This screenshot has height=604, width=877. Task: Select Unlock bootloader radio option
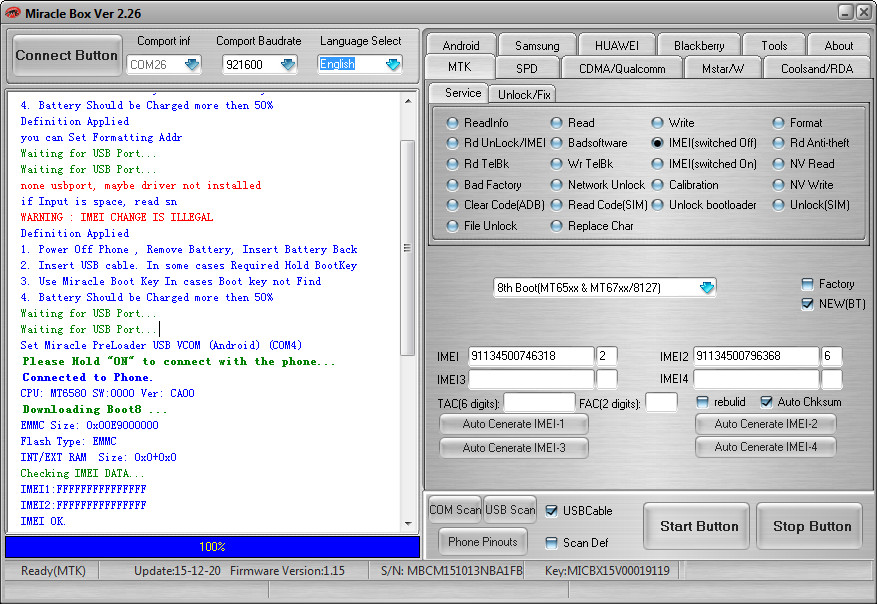(x=657, y=205)
